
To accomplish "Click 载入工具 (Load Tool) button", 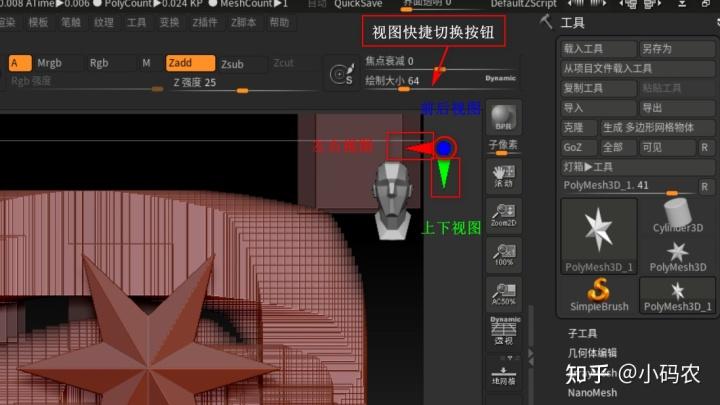I will [598, 49].
